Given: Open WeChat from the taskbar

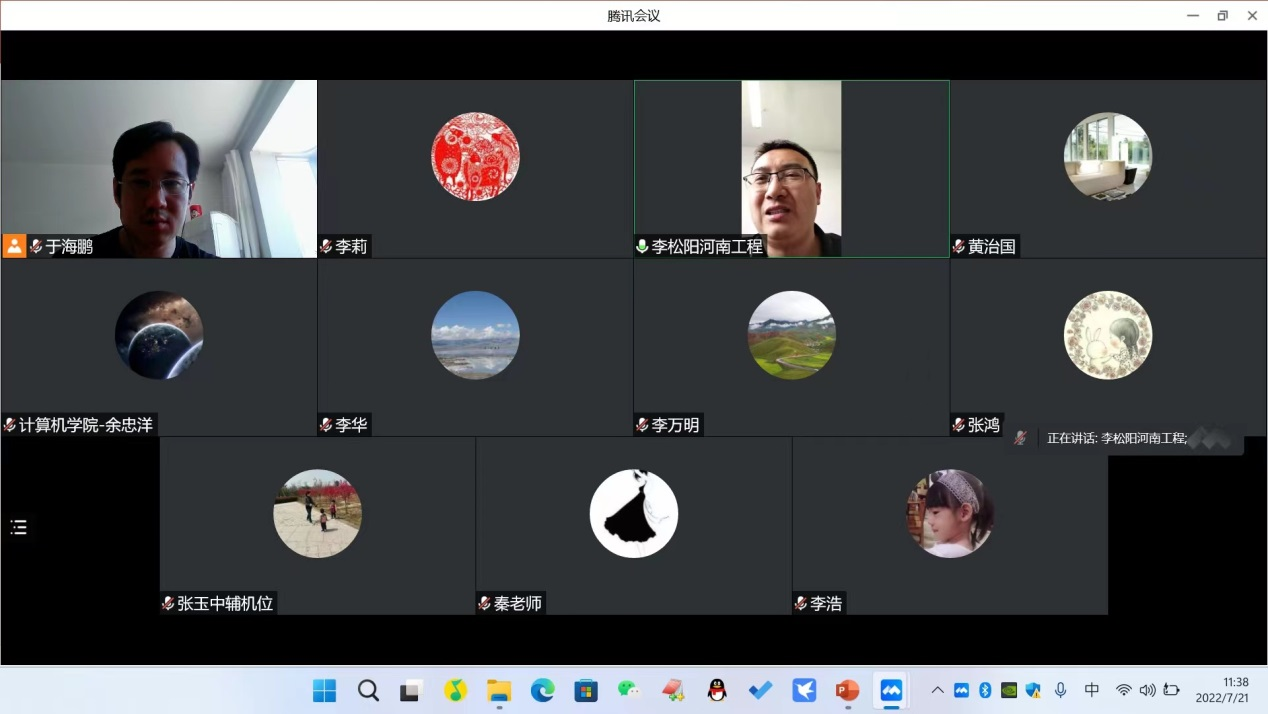Looking at the screenshot, I should point(629,690).
